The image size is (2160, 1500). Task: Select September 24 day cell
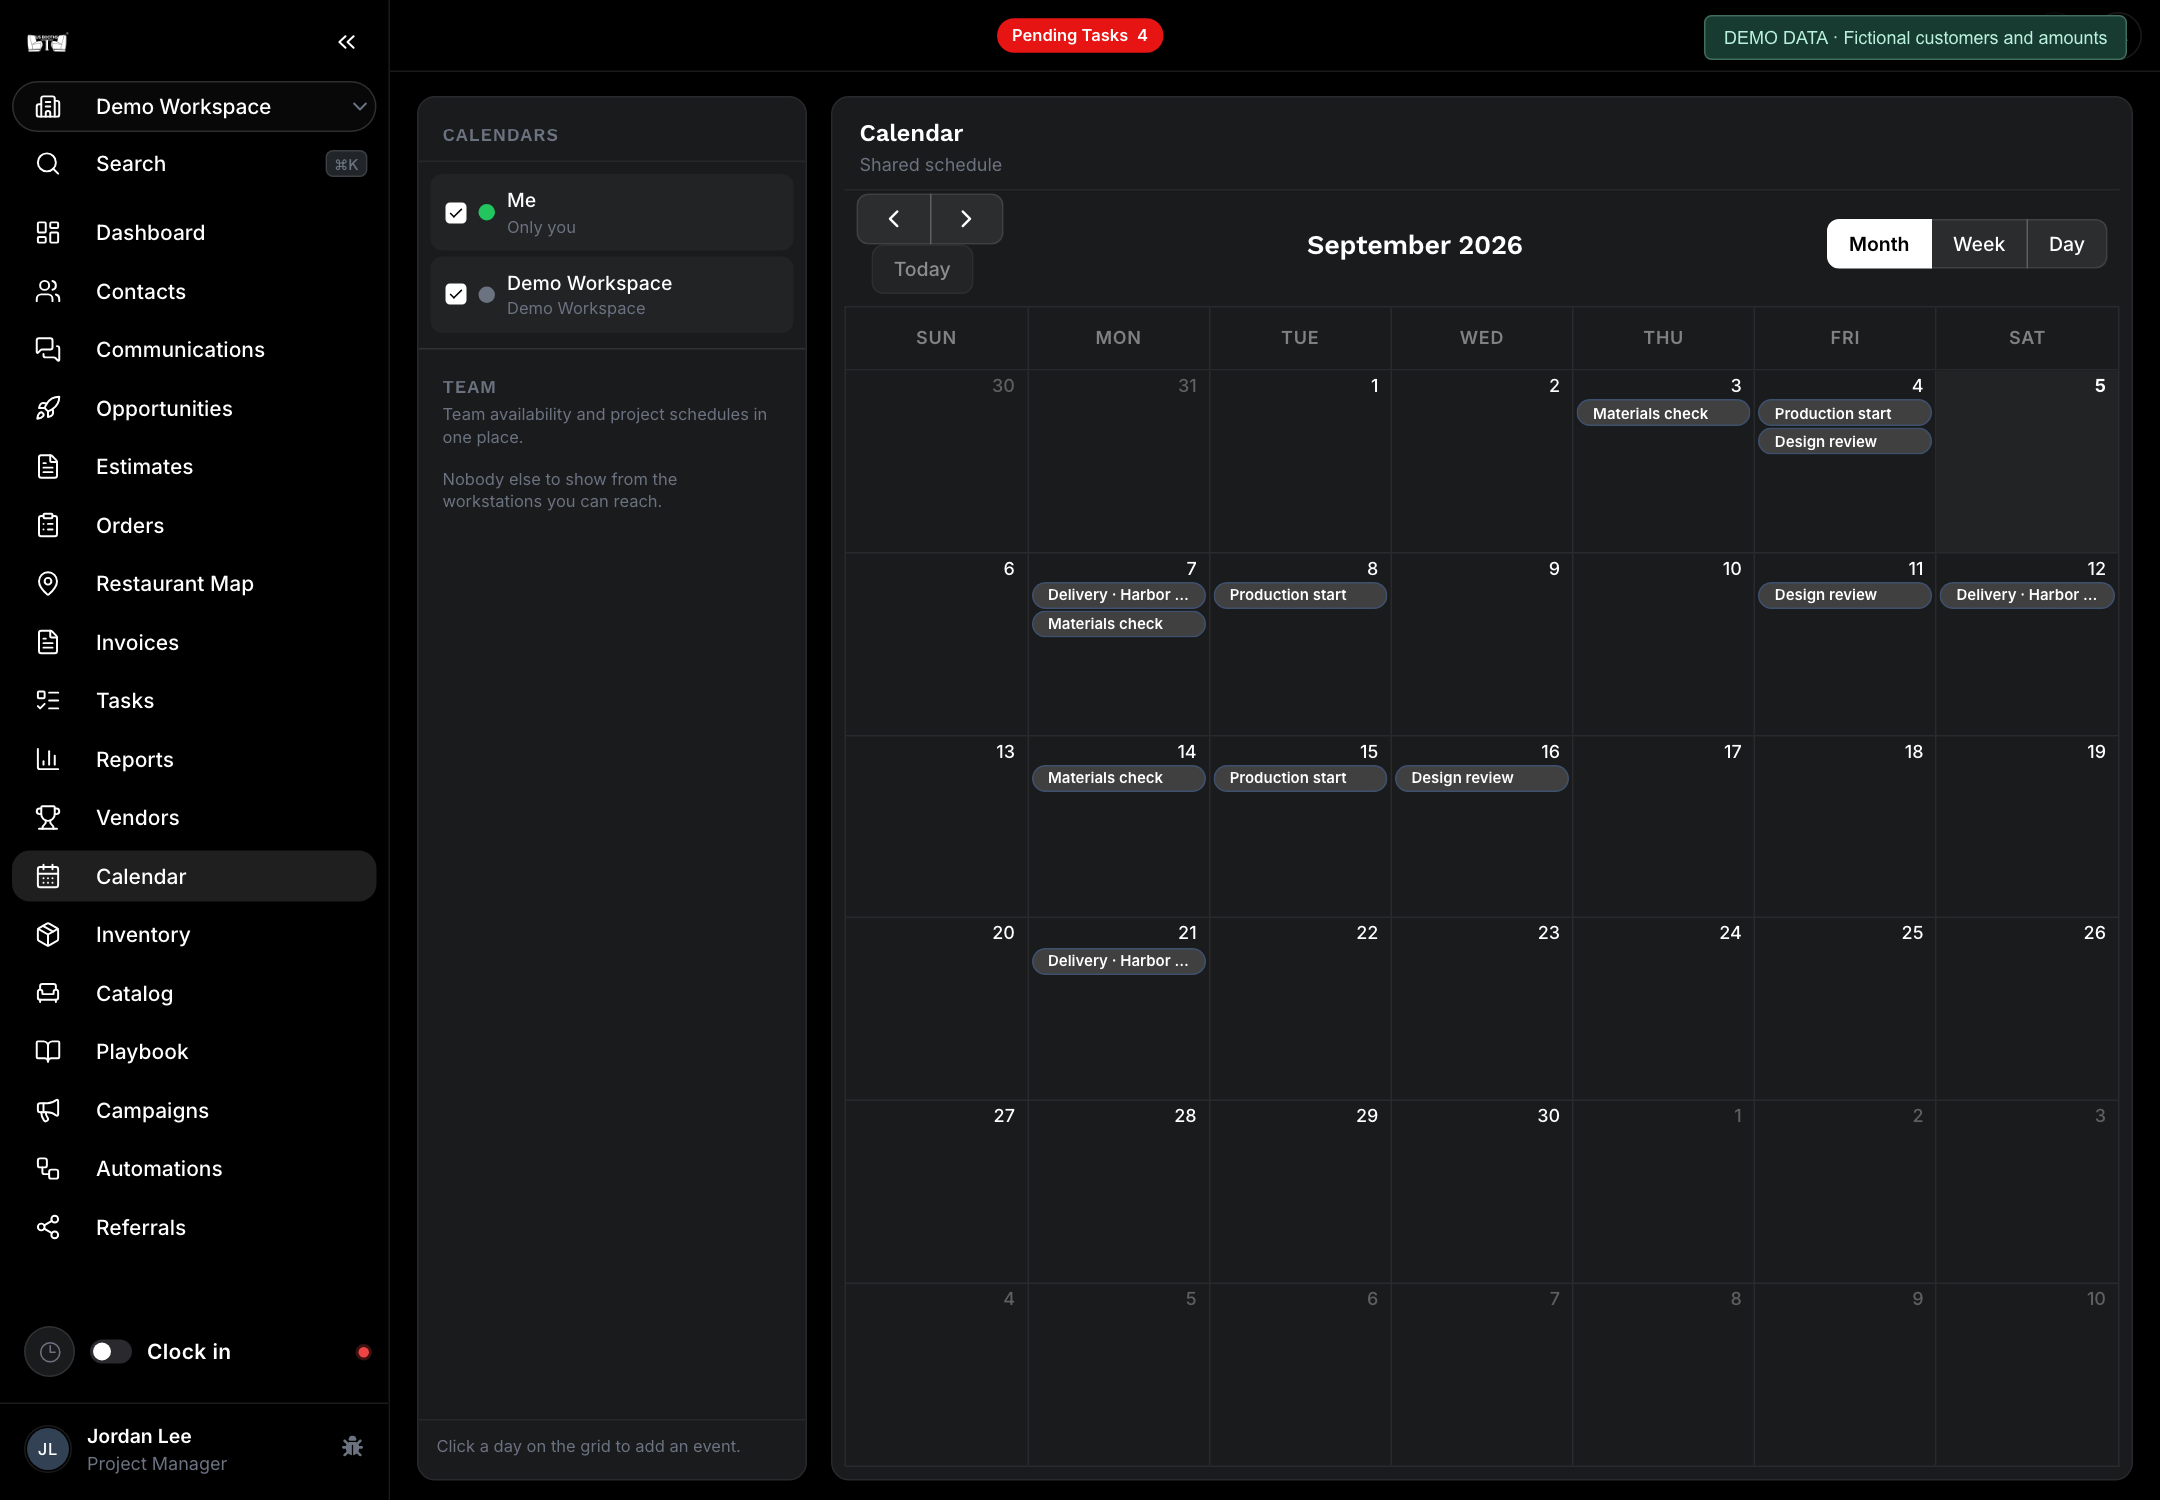point(1663,1009)
